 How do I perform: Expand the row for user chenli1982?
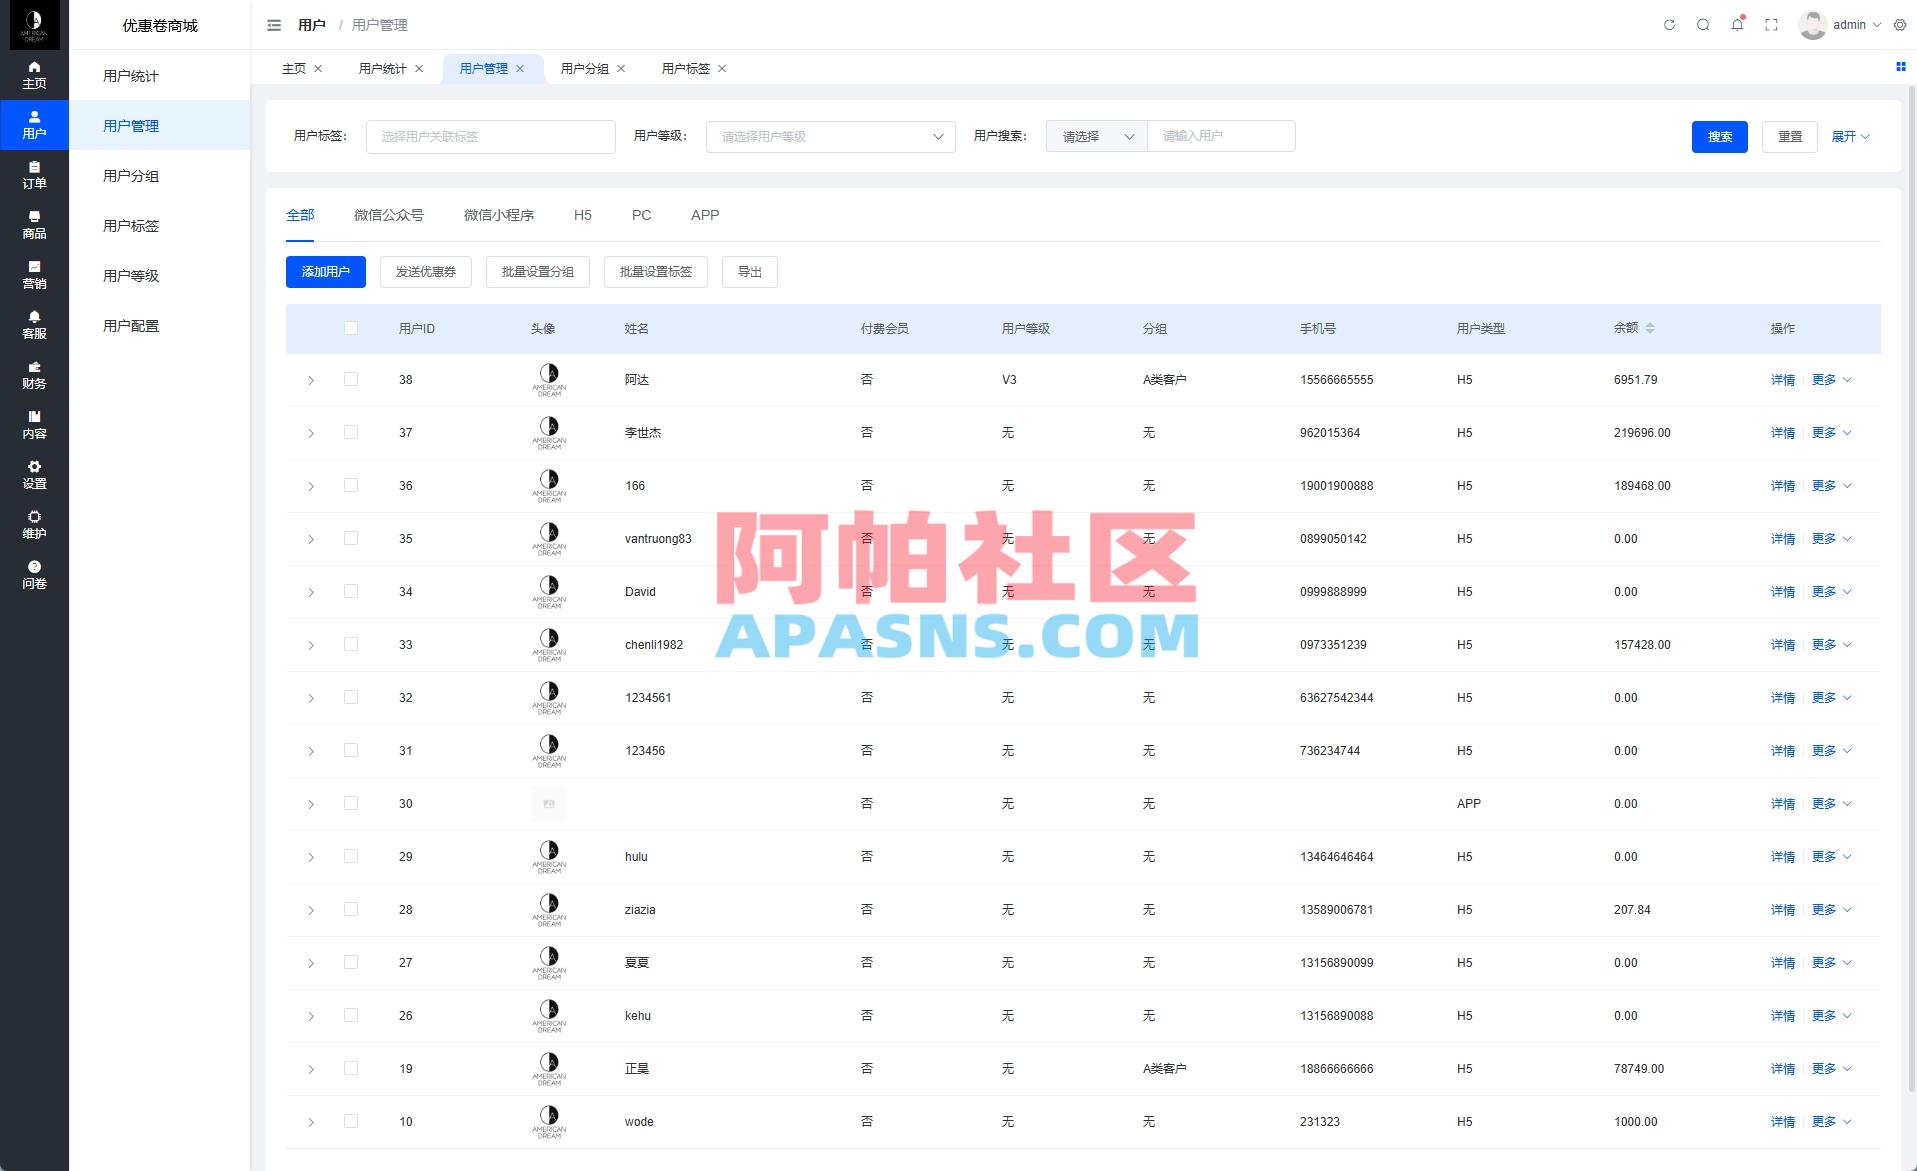click(310, 644)
